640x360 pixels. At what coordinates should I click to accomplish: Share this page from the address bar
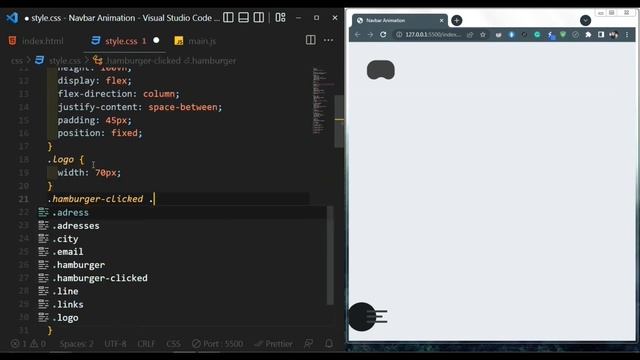point(470,35)
